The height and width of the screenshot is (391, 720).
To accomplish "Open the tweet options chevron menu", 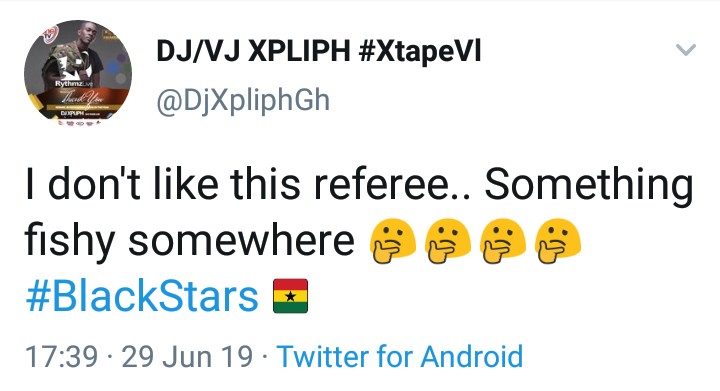I will tap(686, 50).
